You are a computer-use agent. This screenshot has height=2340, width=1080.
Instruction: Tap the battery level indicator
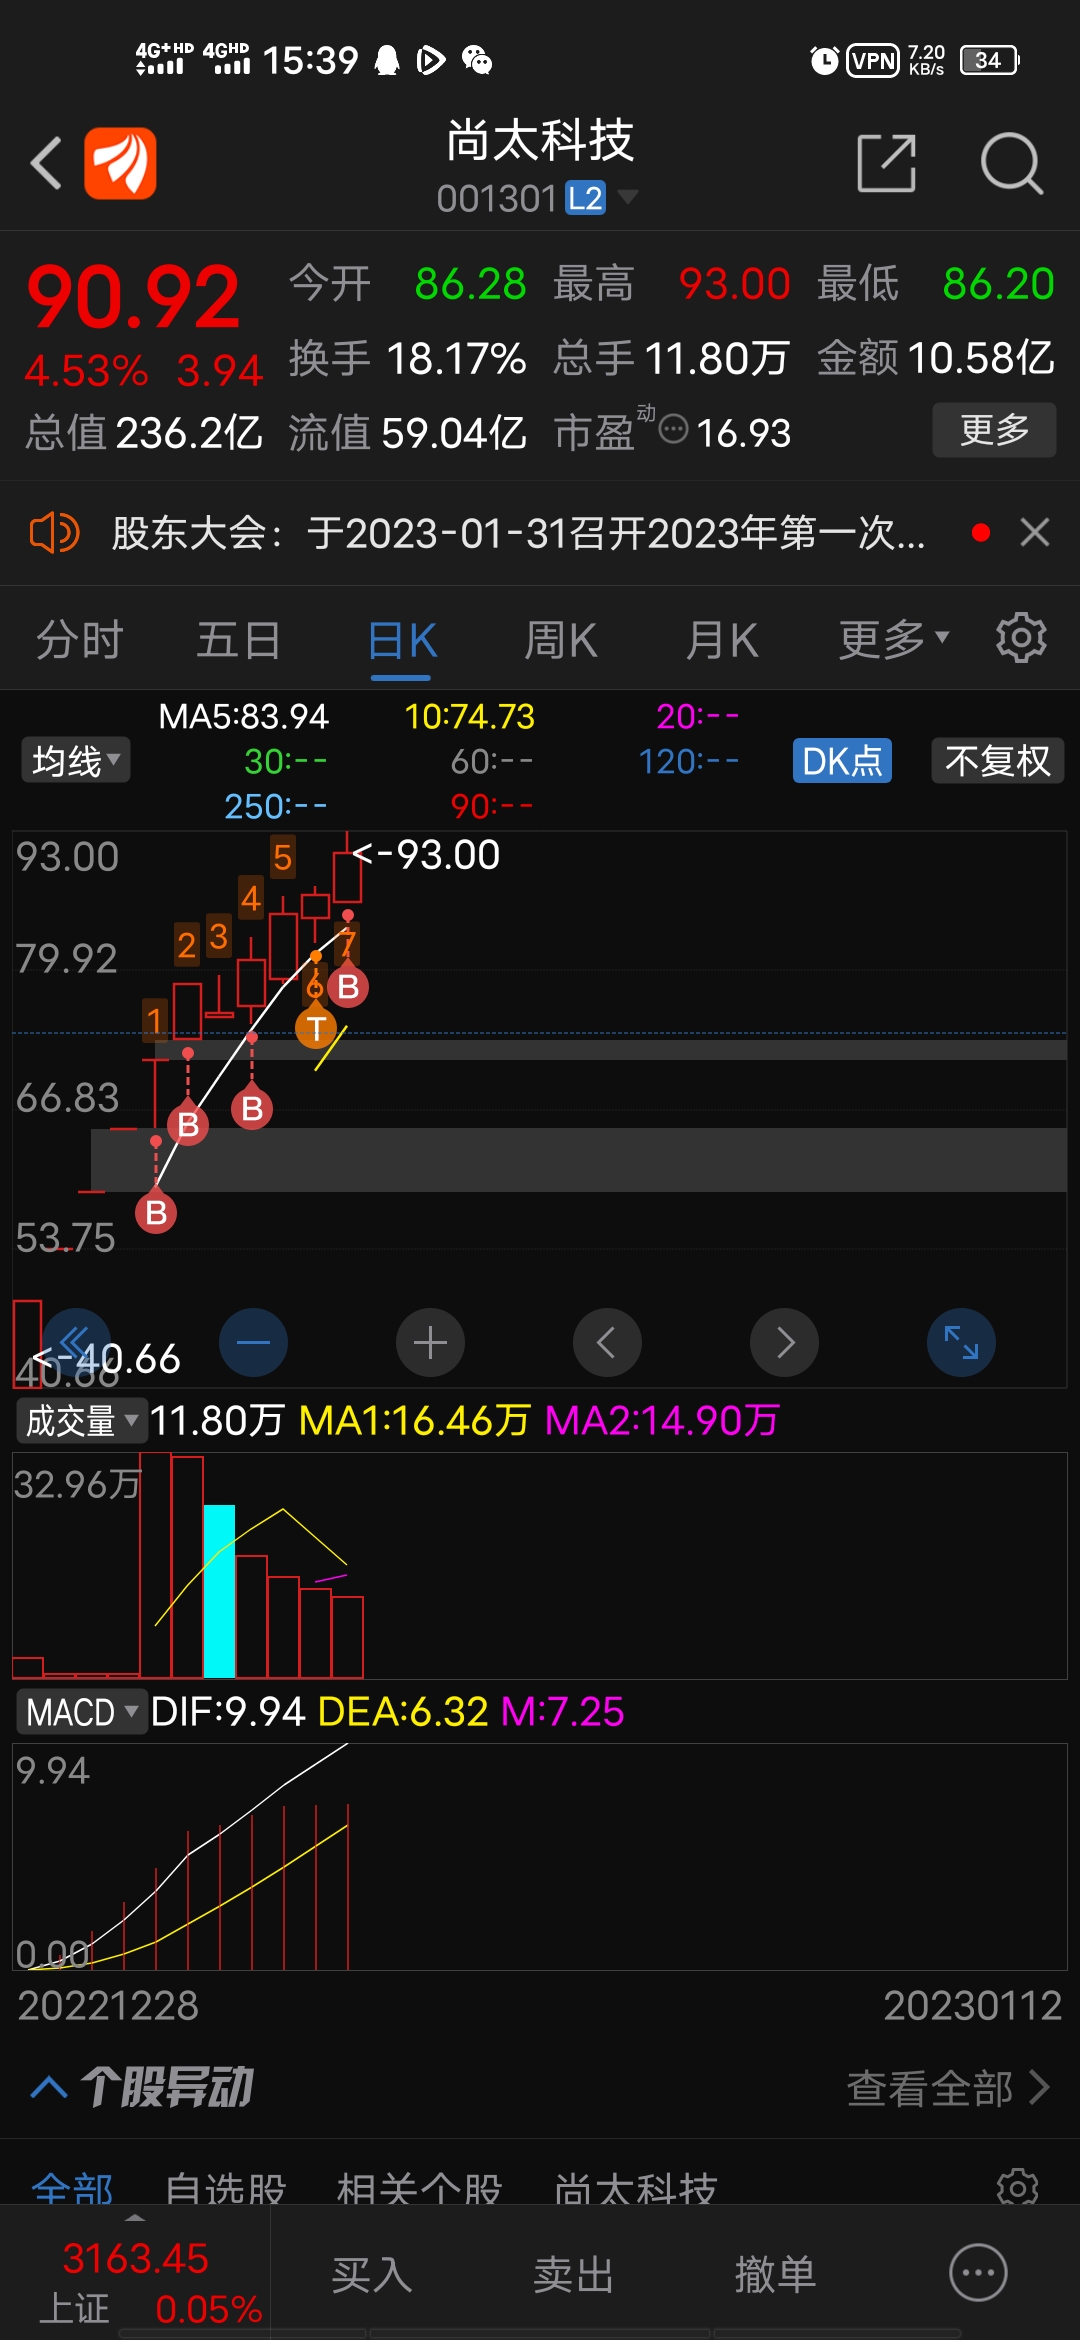click(x=990, y=61)
